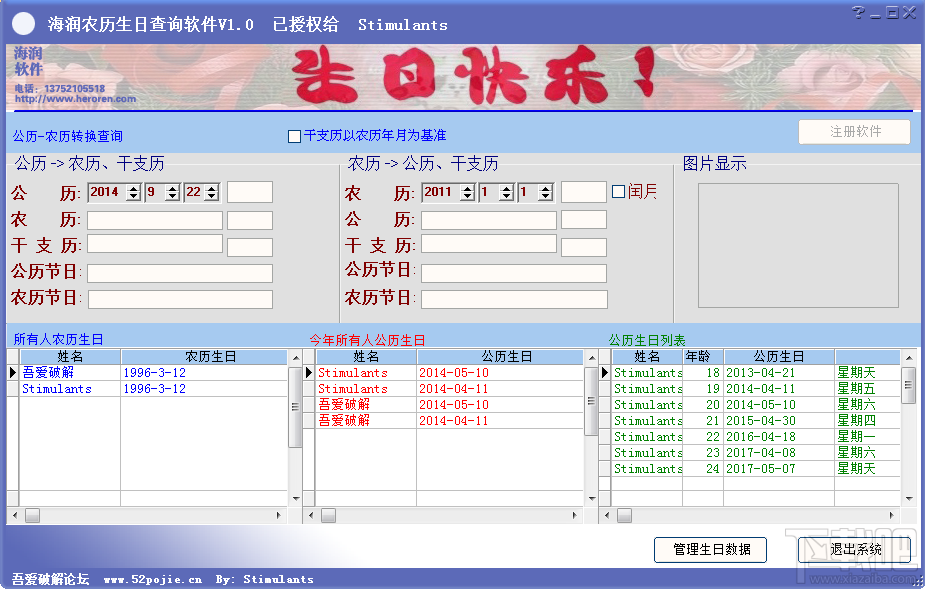
Task: Click the lunar year field showing 2011
Action: [x=441, y=192]
